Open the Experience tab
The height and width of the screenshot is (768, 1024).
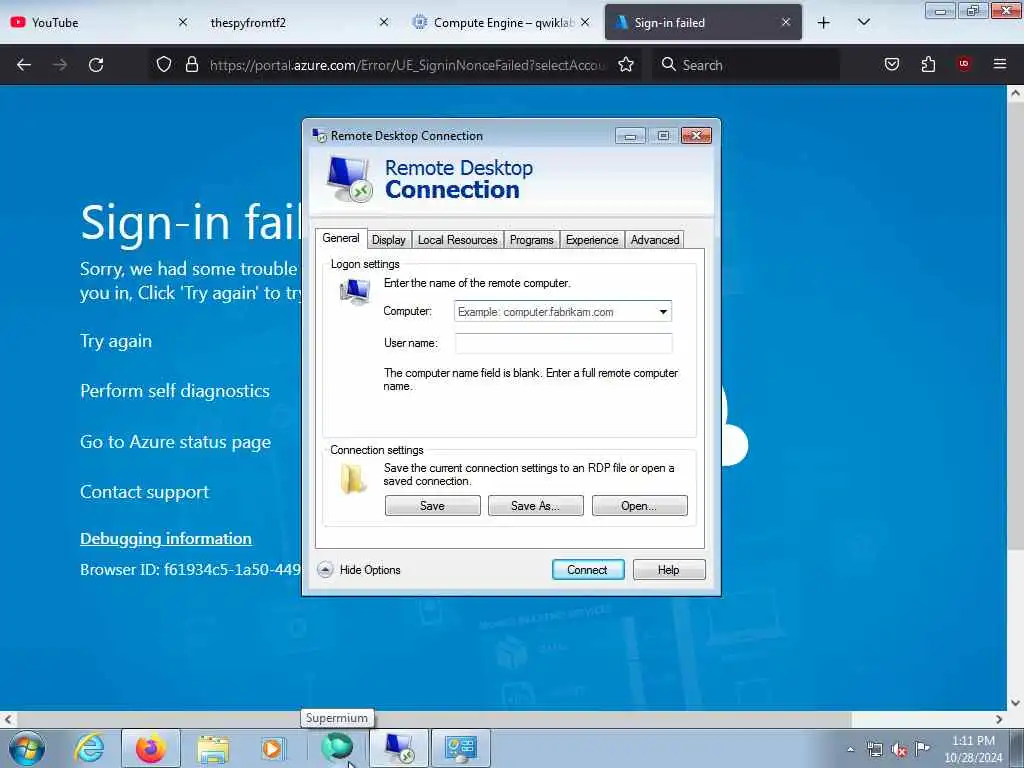592,240
